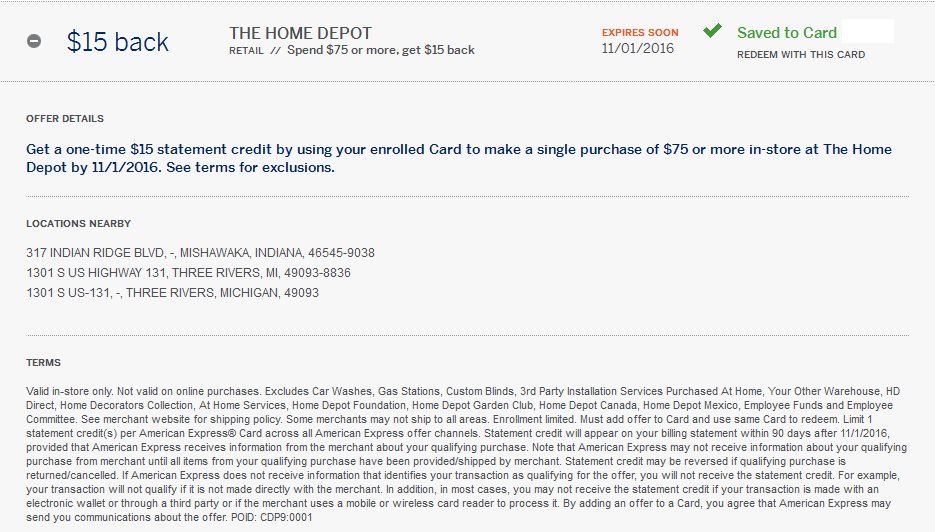Click the TERMS section heading
This screenshot has width=935, height=532.
(43, 363)
